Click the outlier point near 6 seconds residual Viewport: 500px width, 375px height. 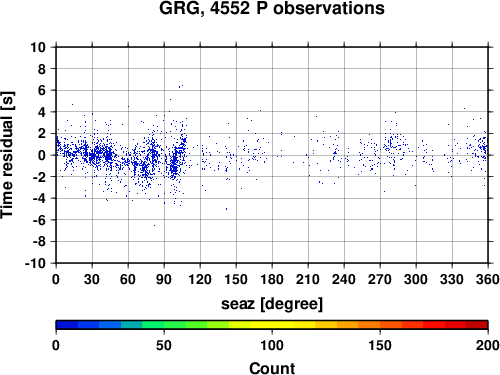coord(182,85)
